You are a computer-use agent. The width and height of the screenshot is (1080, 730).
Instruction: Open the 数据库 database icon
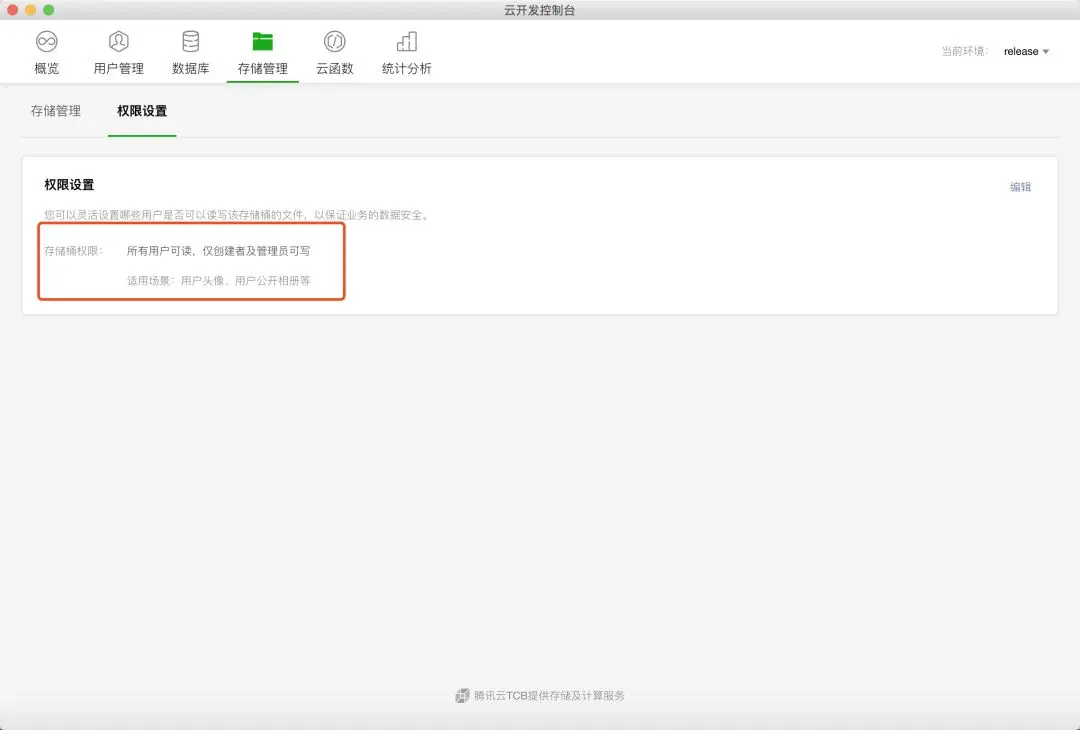191,41
